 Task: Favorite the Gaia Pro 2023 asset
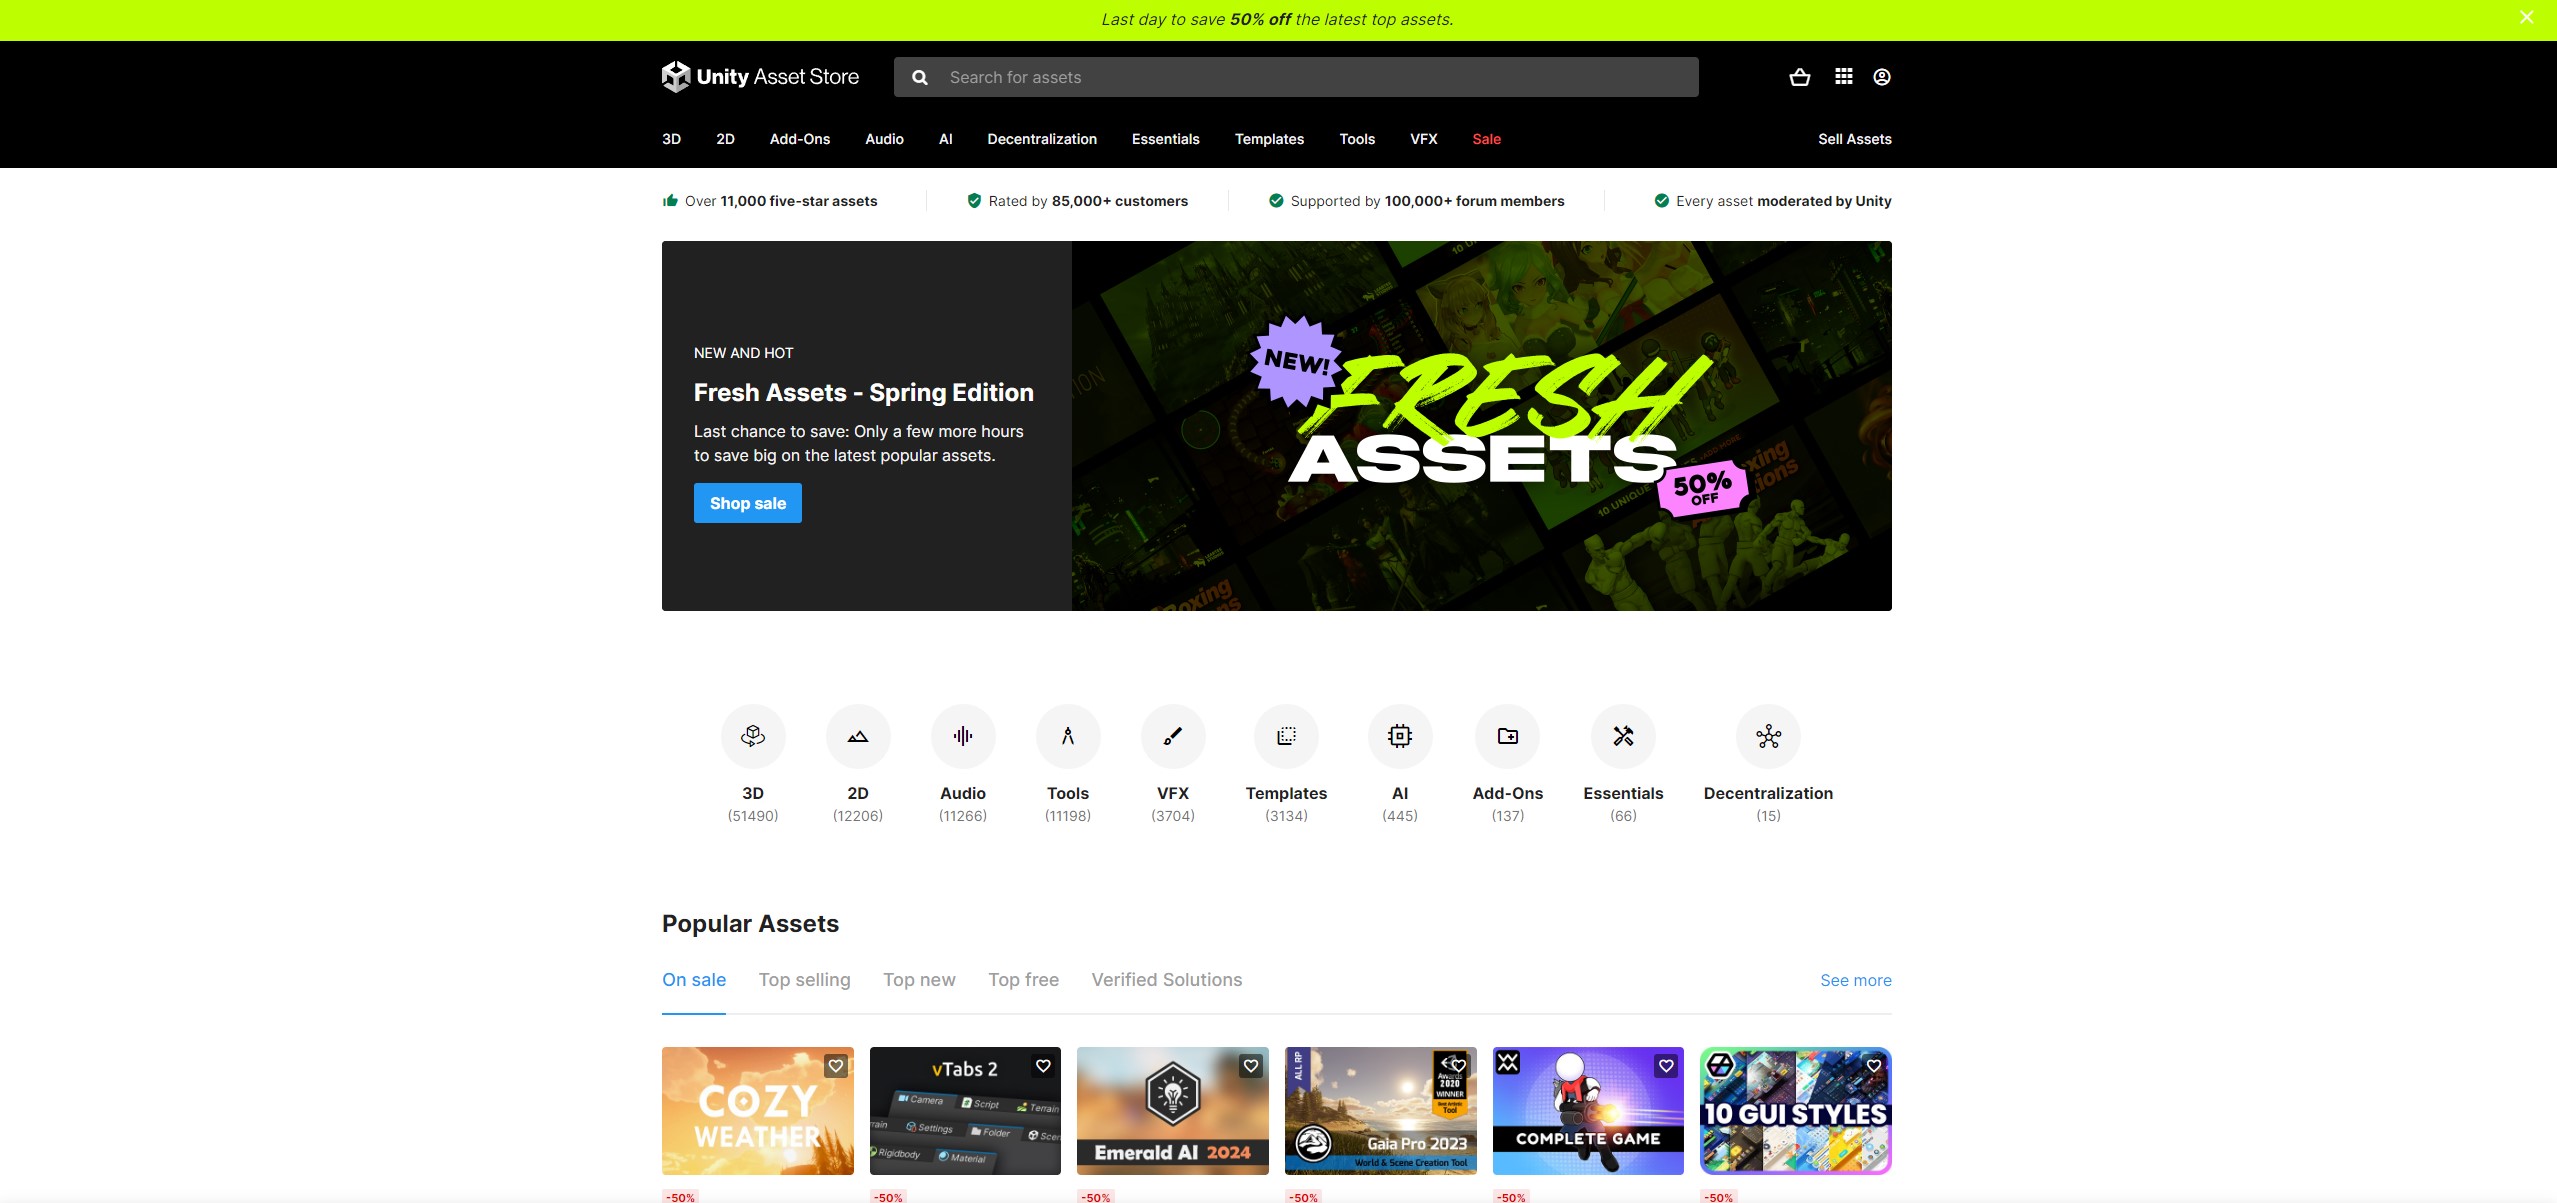click(x=1459, y=1066)
